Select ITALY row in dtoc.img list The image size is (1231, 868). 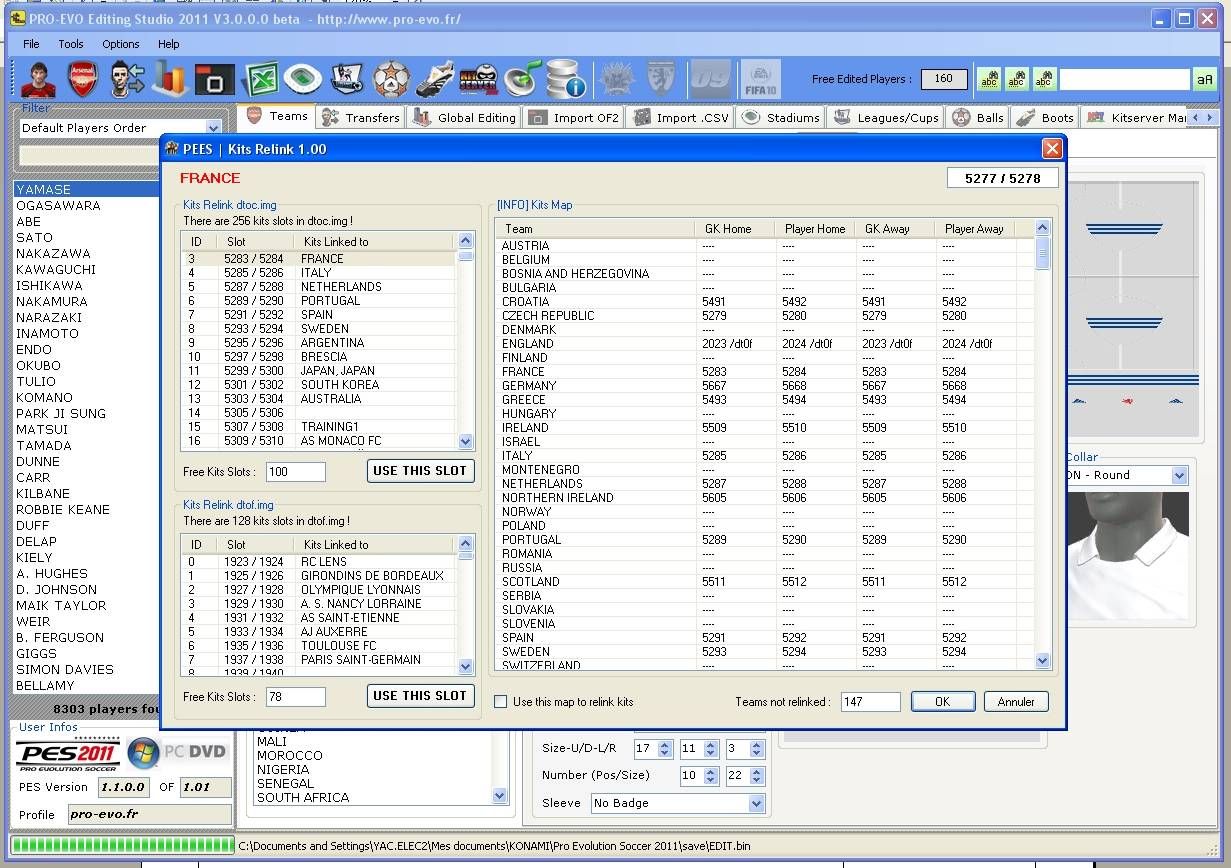[x=316, y=273]
